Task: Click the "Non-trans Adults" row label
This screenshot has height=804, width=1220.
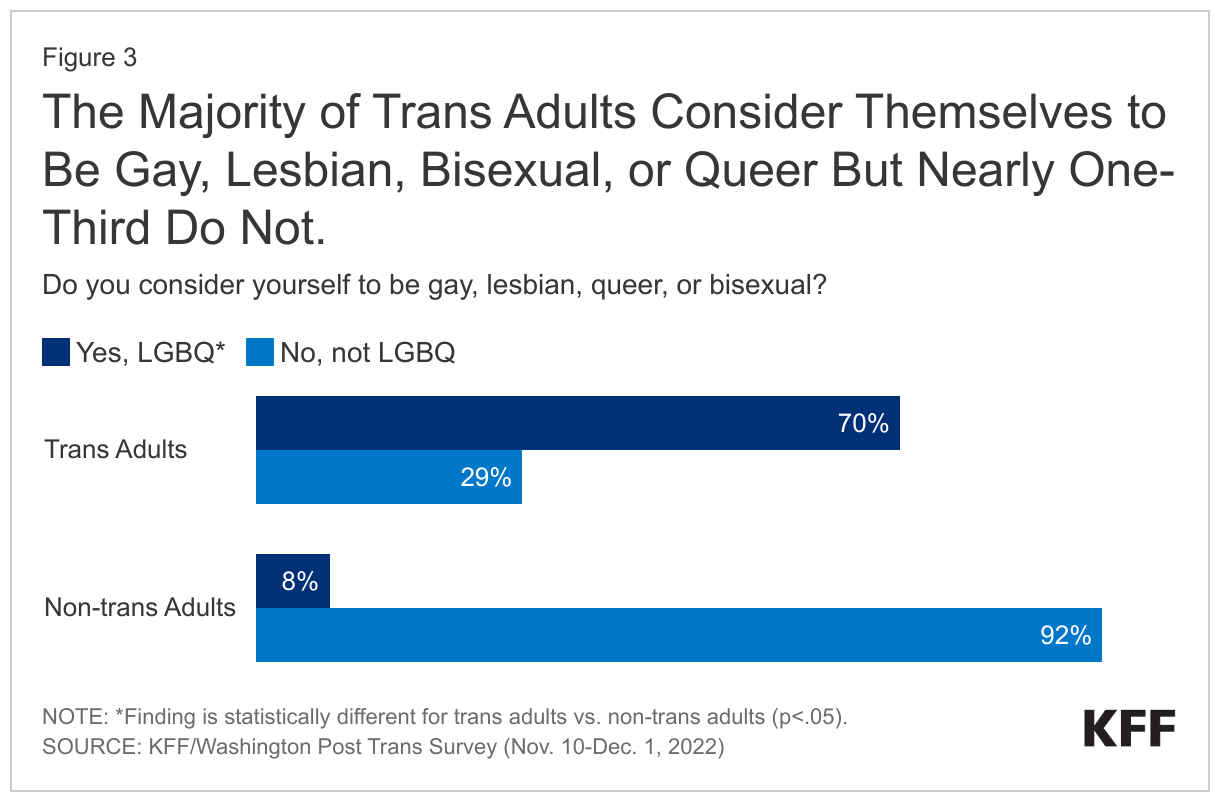Action: coord(140,607)
